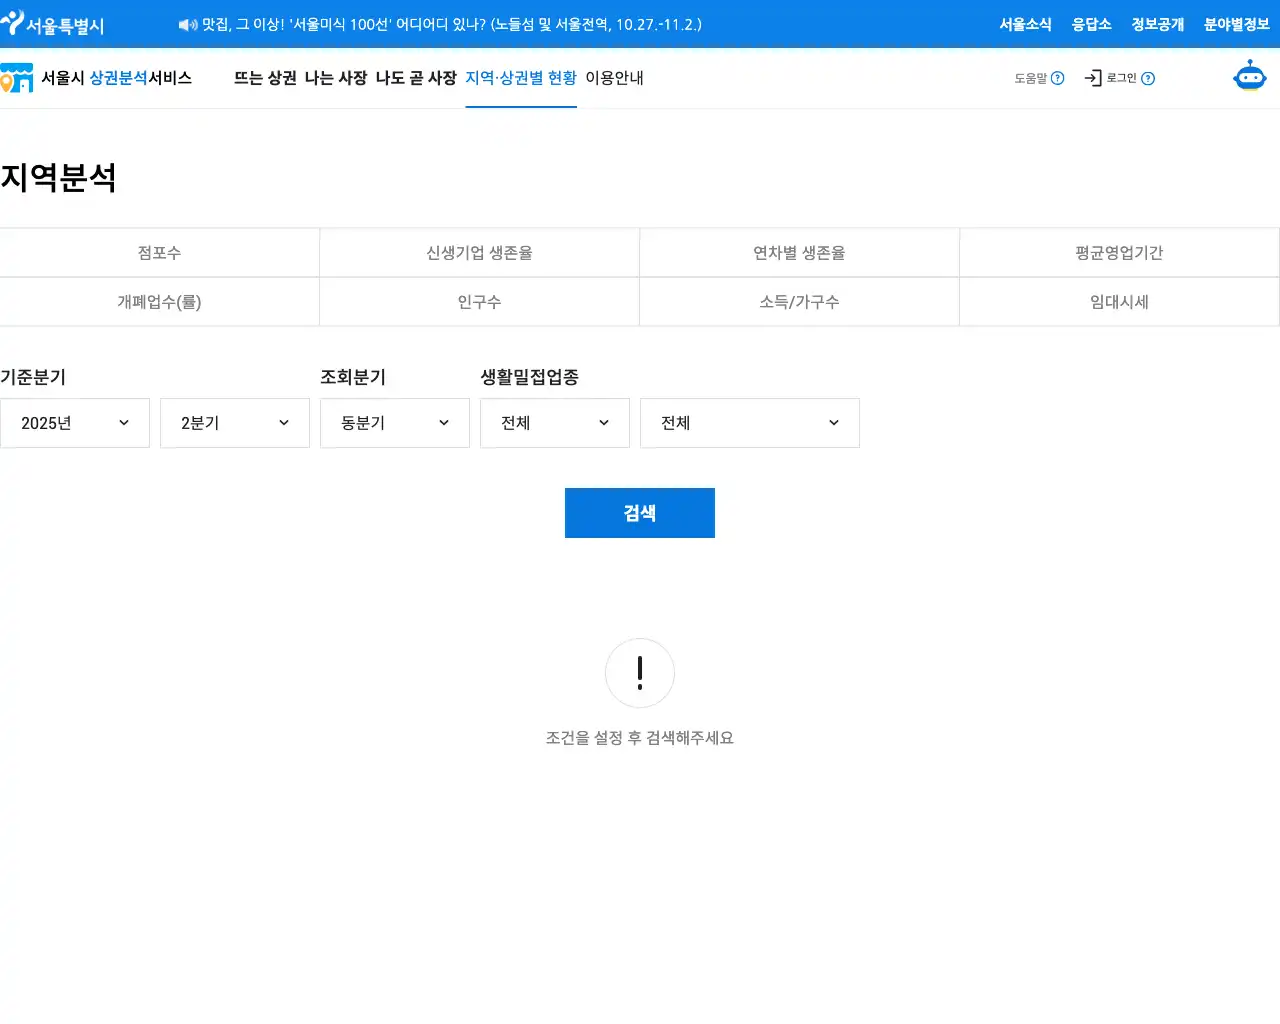Select the 신생기업 생존율 tab

coord(479,253)
